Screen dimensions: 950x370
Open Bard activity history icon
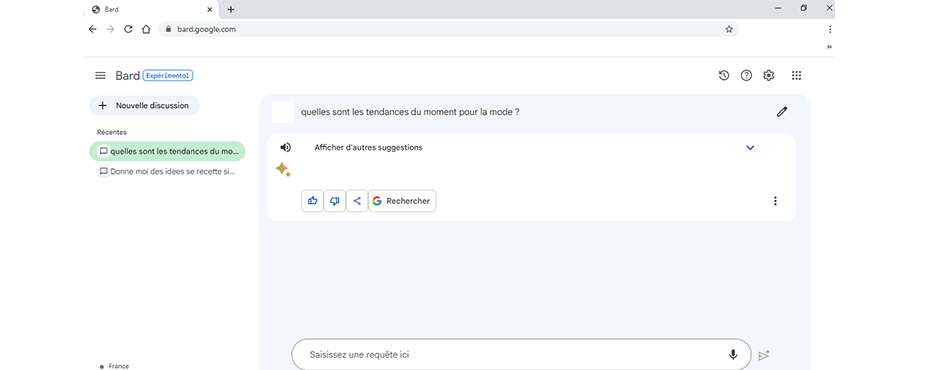723,76
